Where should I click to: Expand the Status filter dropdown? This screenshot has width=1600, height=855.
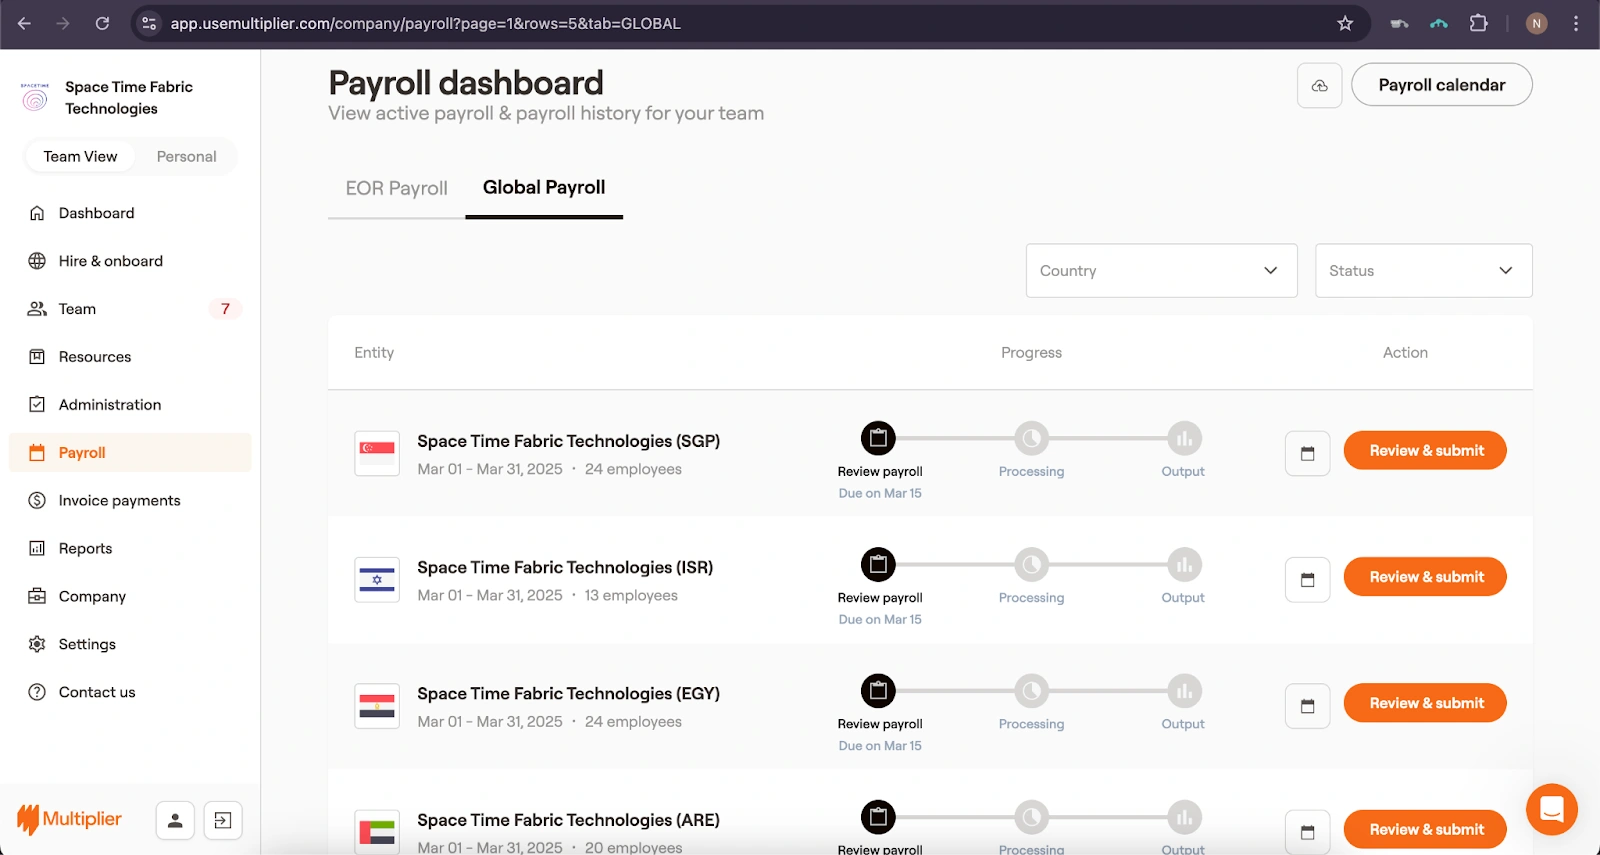1423,271
